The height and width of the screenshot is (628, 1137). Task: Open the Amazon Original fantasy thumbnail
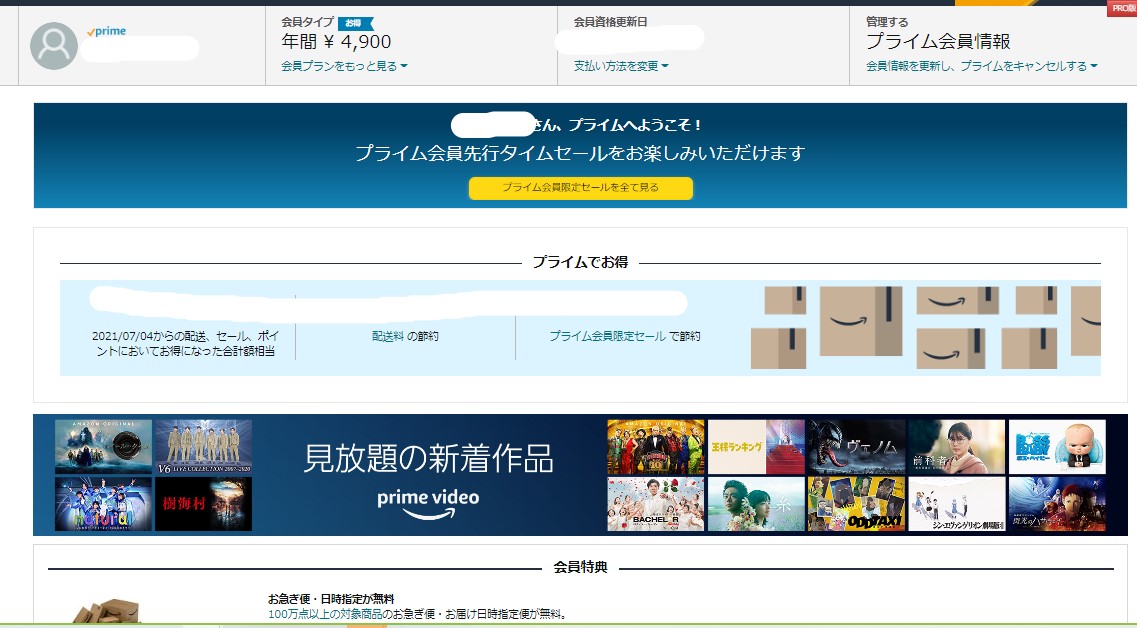pos(104,447)
